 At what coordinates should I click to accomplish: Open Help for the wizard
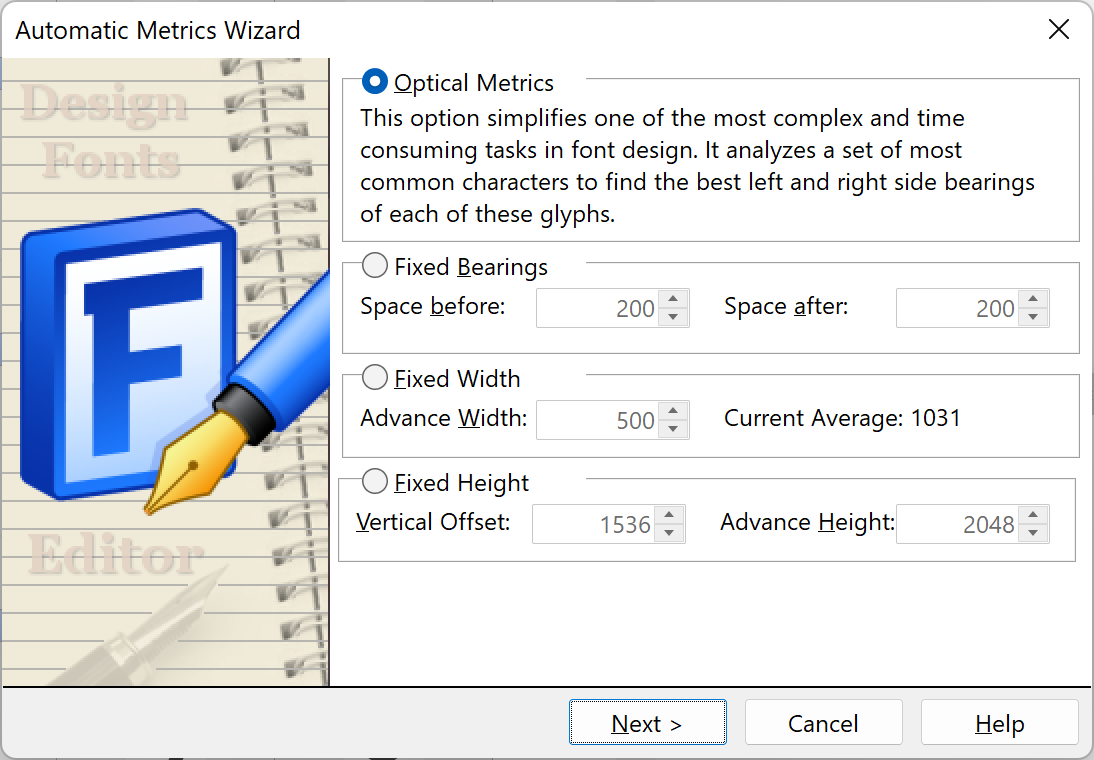[999, 722]
